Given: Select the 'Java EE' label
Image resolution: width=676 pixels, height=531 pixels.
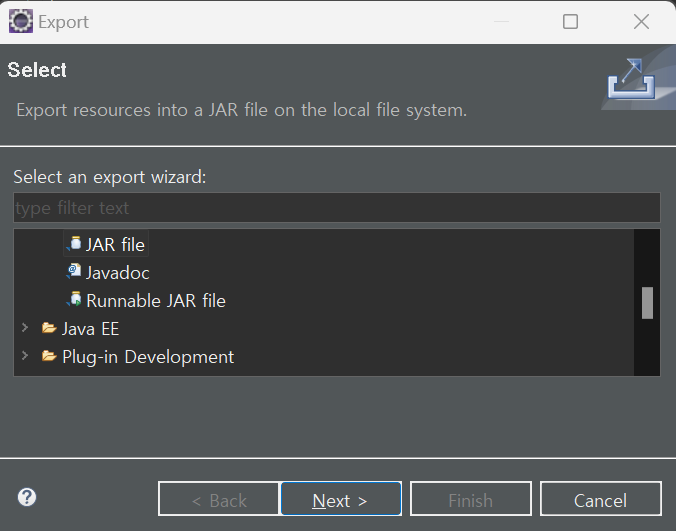Looking at the screenshot, I should click(x=91, y=329).
